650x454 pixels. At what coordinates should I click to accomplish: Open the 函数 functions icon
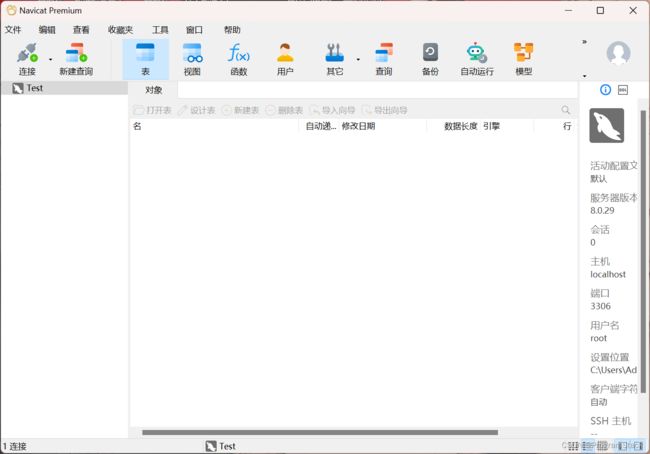(x=239, y=59)
